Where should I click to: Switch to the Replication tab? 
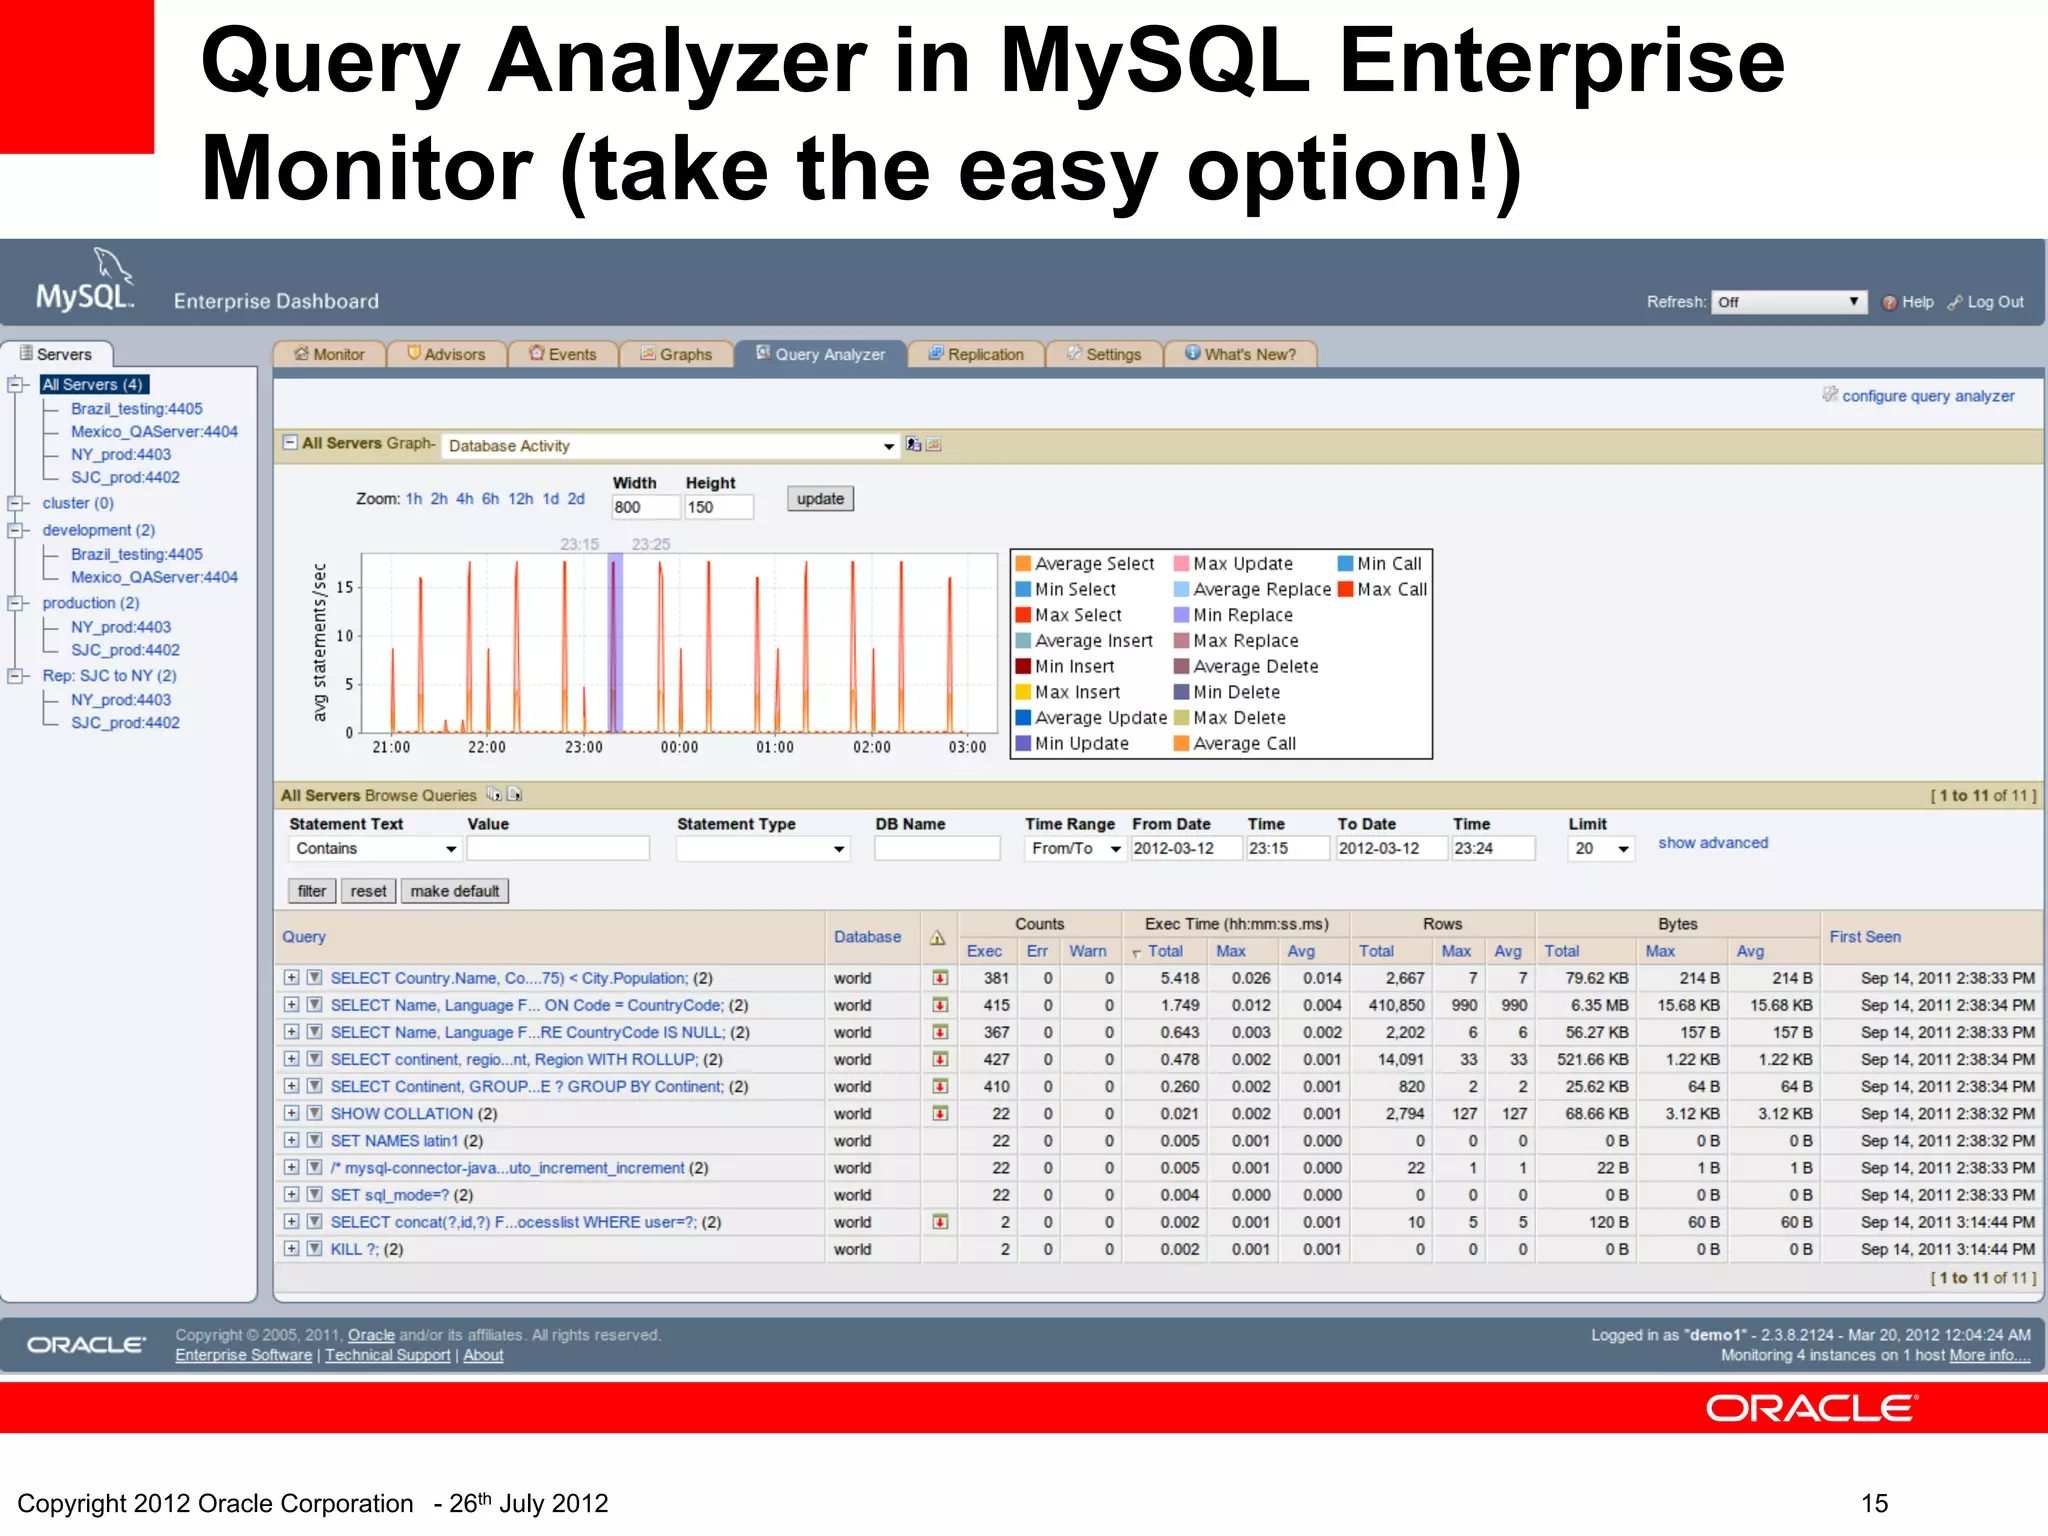(x=976, y=354)
